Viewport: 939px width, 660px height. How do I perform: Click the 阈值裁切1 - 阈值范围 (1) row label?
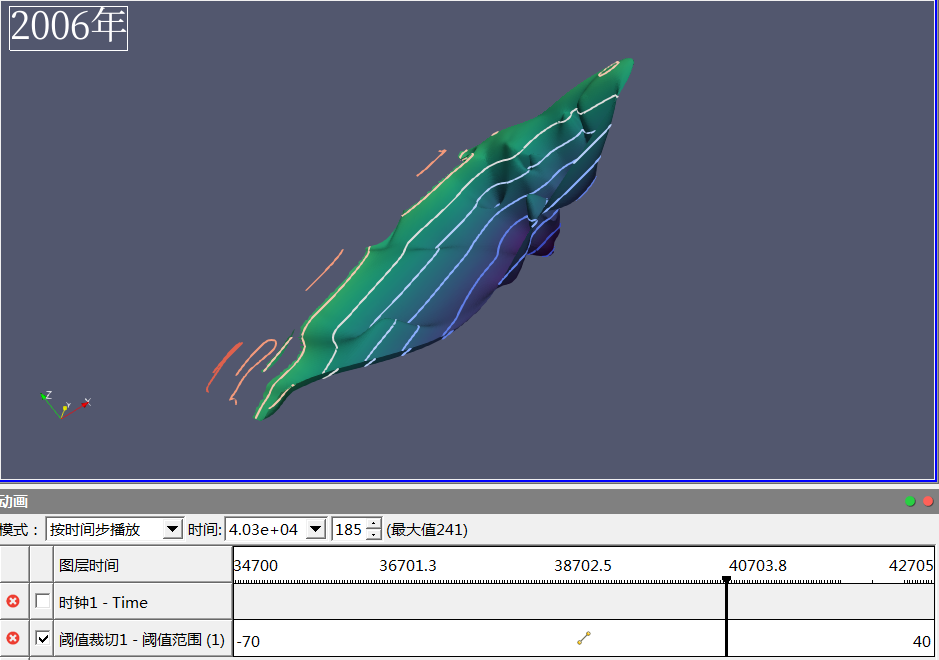(x=141, y=640)
